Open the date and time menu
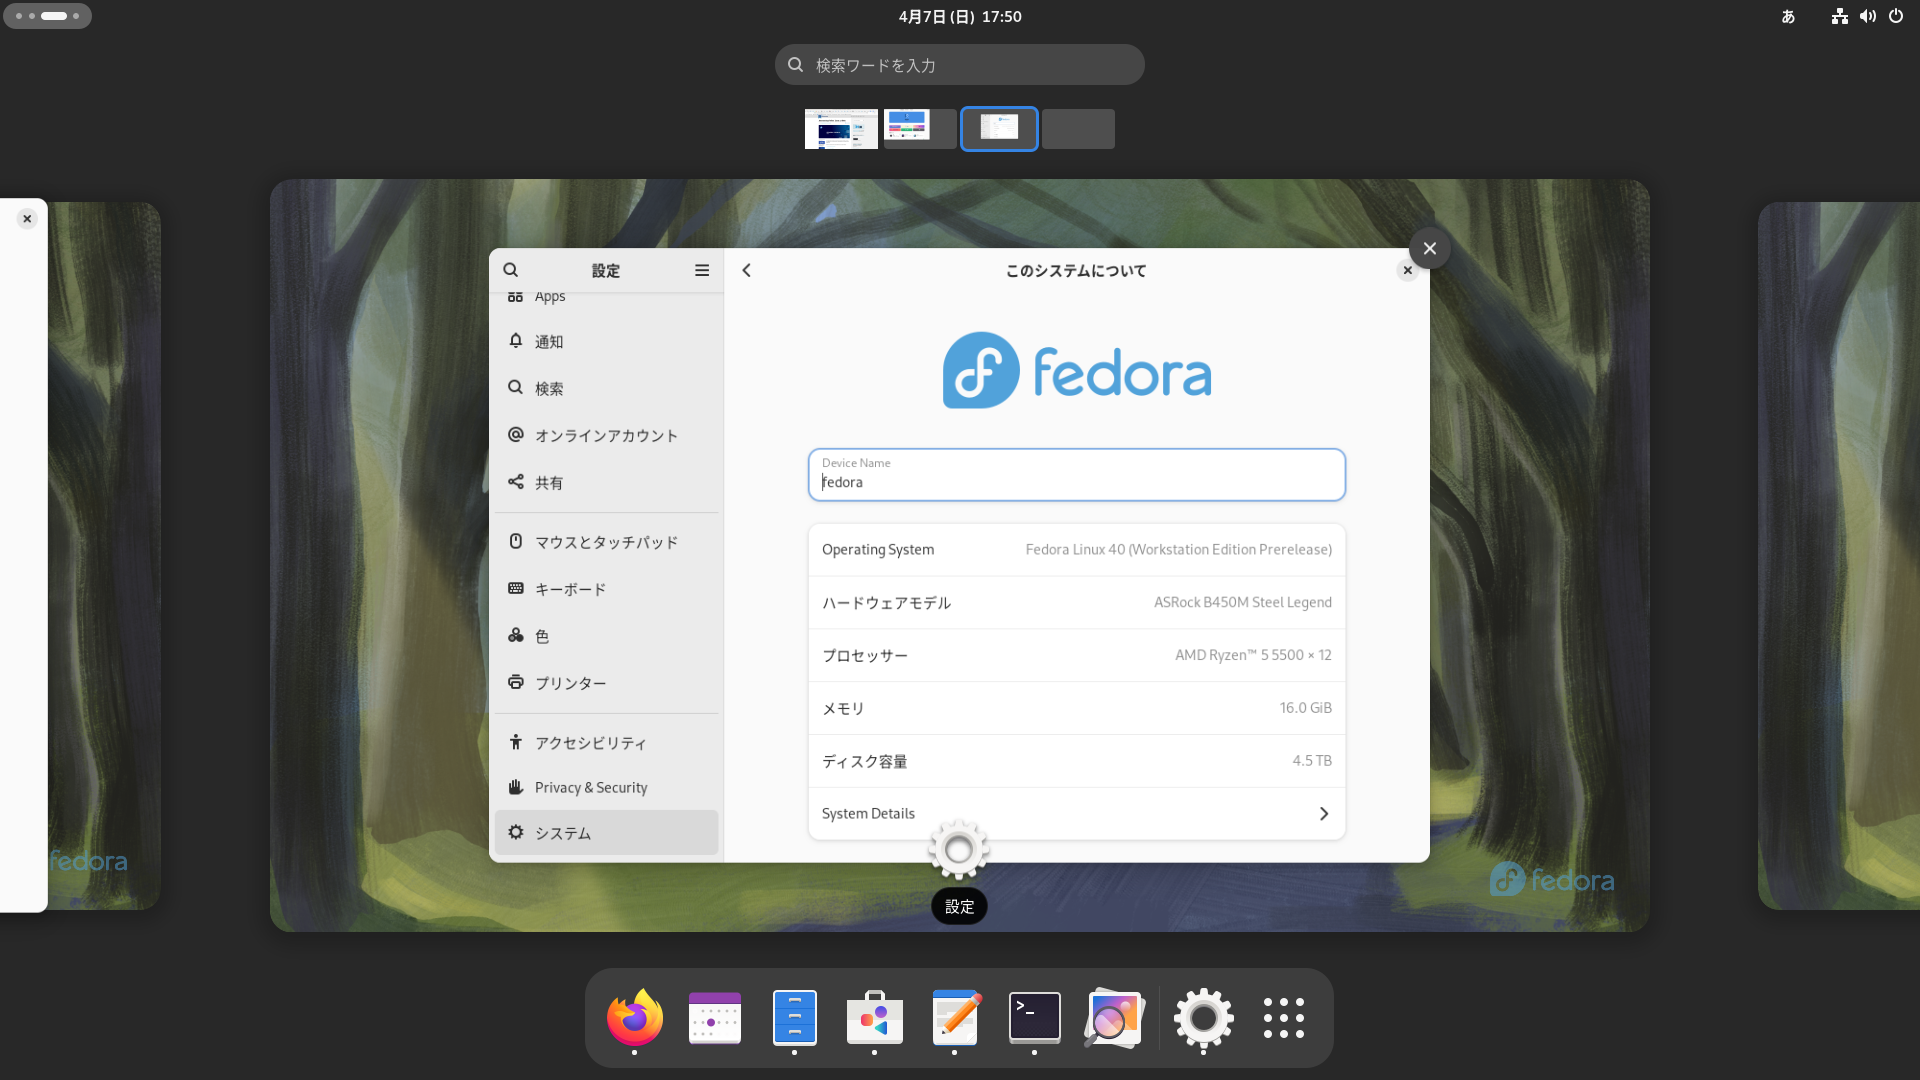 pyautogui.click(x=960, y=16)
